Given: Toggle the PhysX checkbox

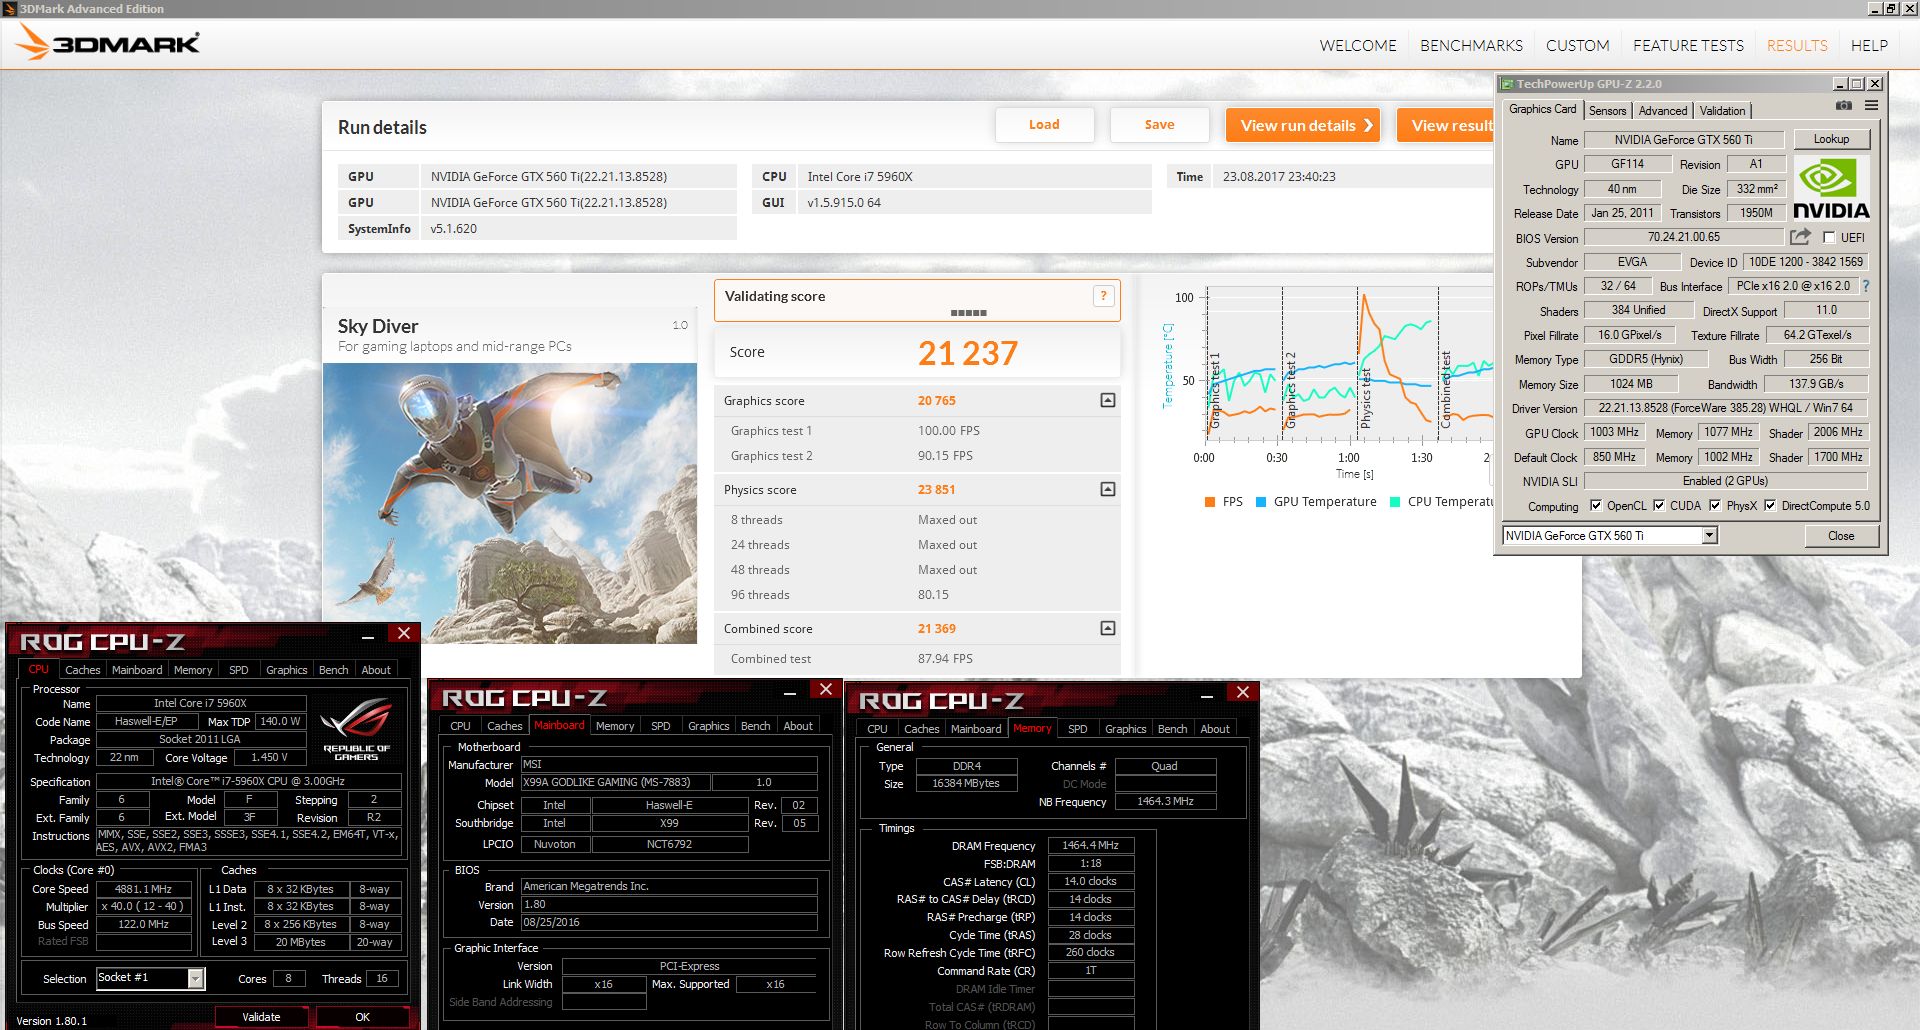Looking at the screenshot, I should point(1715,506).
